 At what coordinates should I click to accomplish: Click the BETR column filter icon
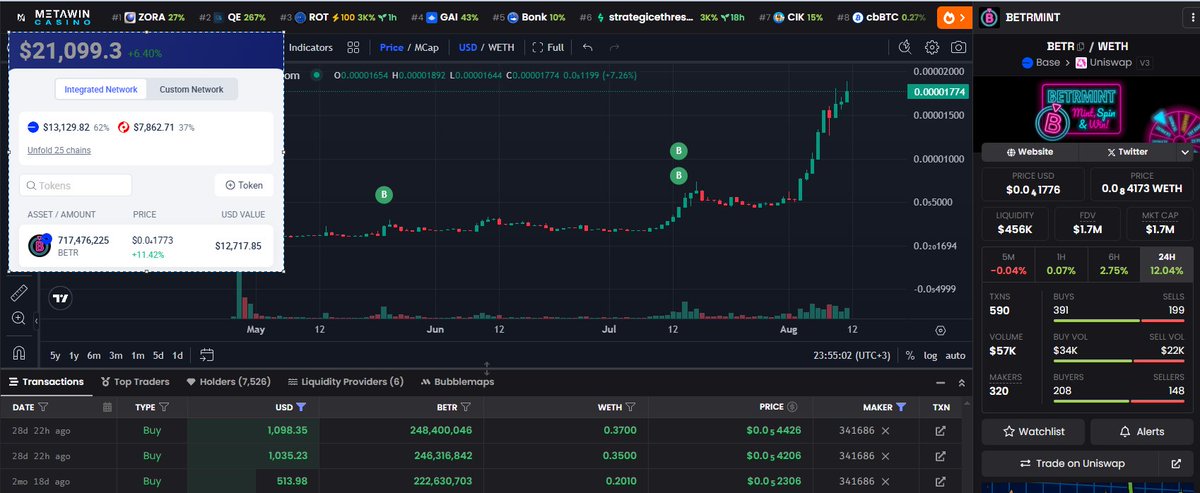coord(467,407)
